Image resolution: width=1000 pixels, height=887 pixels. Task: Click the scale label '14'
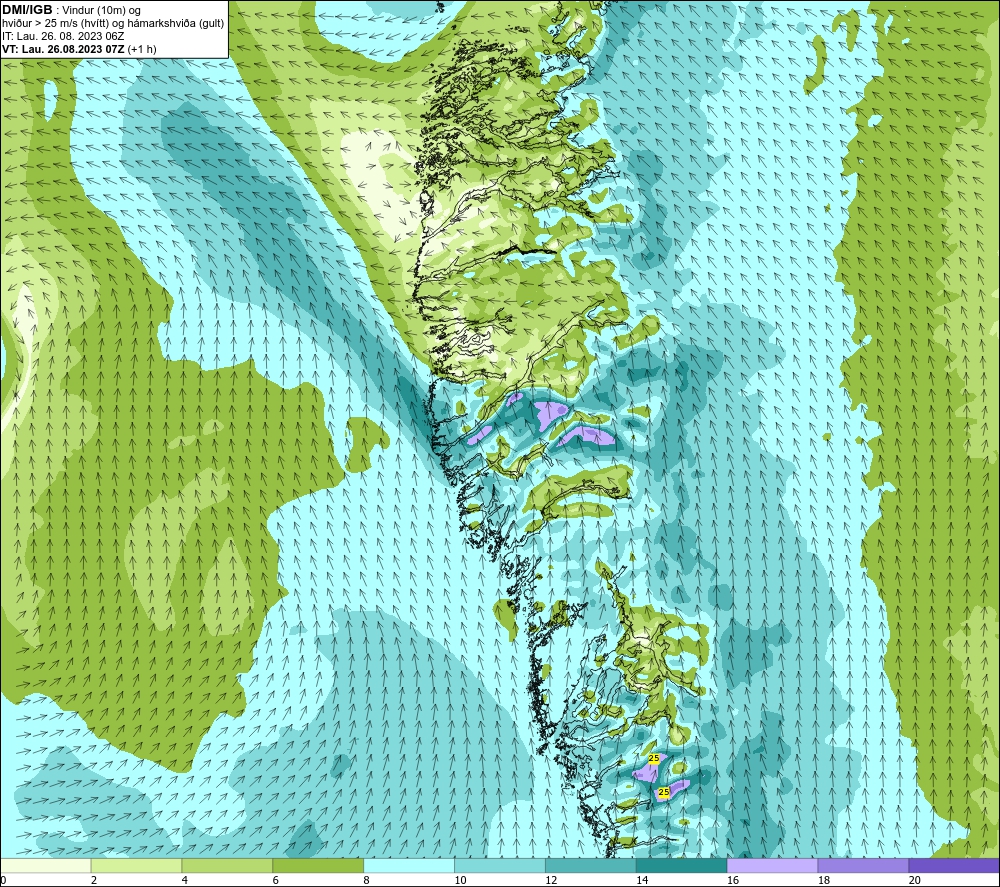pos(642,881)
